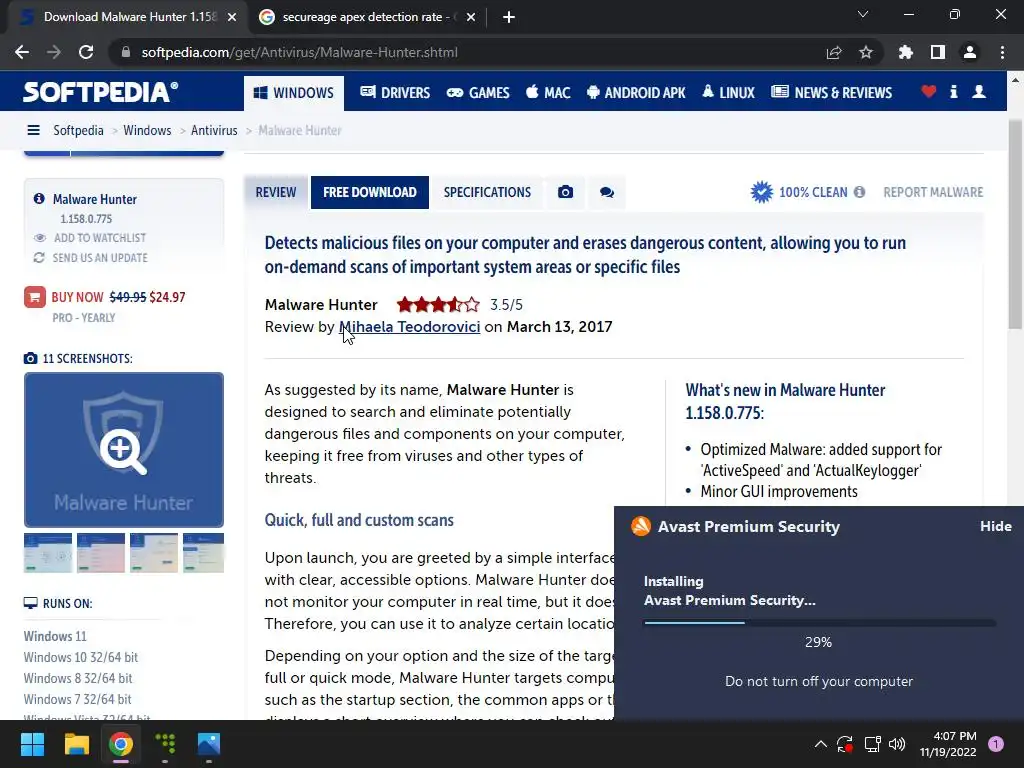This screenshot has height=768, width=1024.
Task: Open the GAMES section
Action: (x=478, y=93)
